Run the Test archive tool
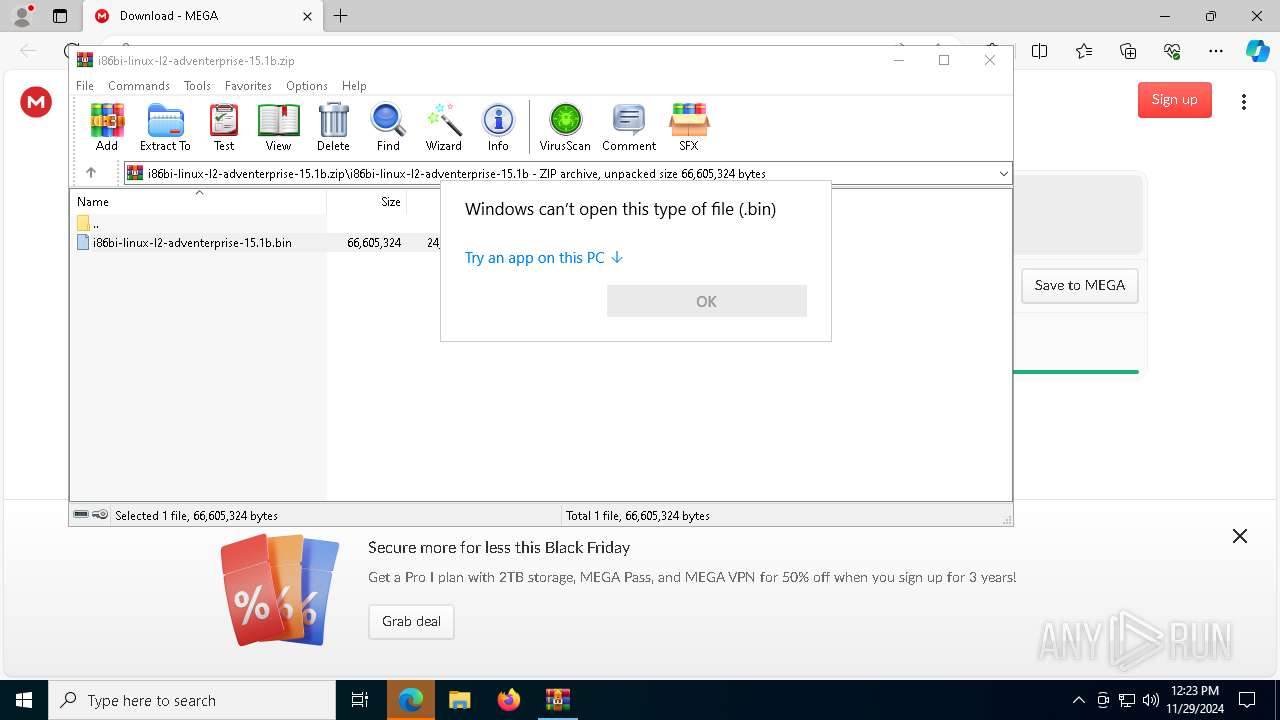1280x720 pixels. pyautogui.click(x=224, y=127)
